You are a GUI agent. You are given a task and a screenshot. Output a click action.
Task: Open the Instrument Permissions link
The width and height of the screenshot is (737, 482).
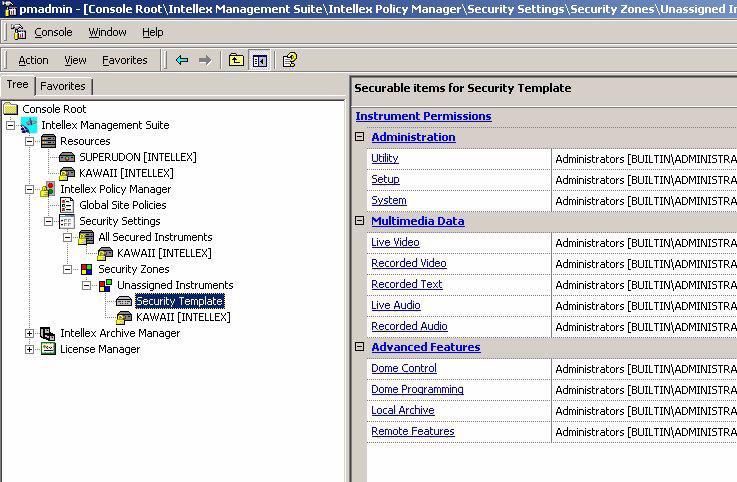(x=423, y=116)
